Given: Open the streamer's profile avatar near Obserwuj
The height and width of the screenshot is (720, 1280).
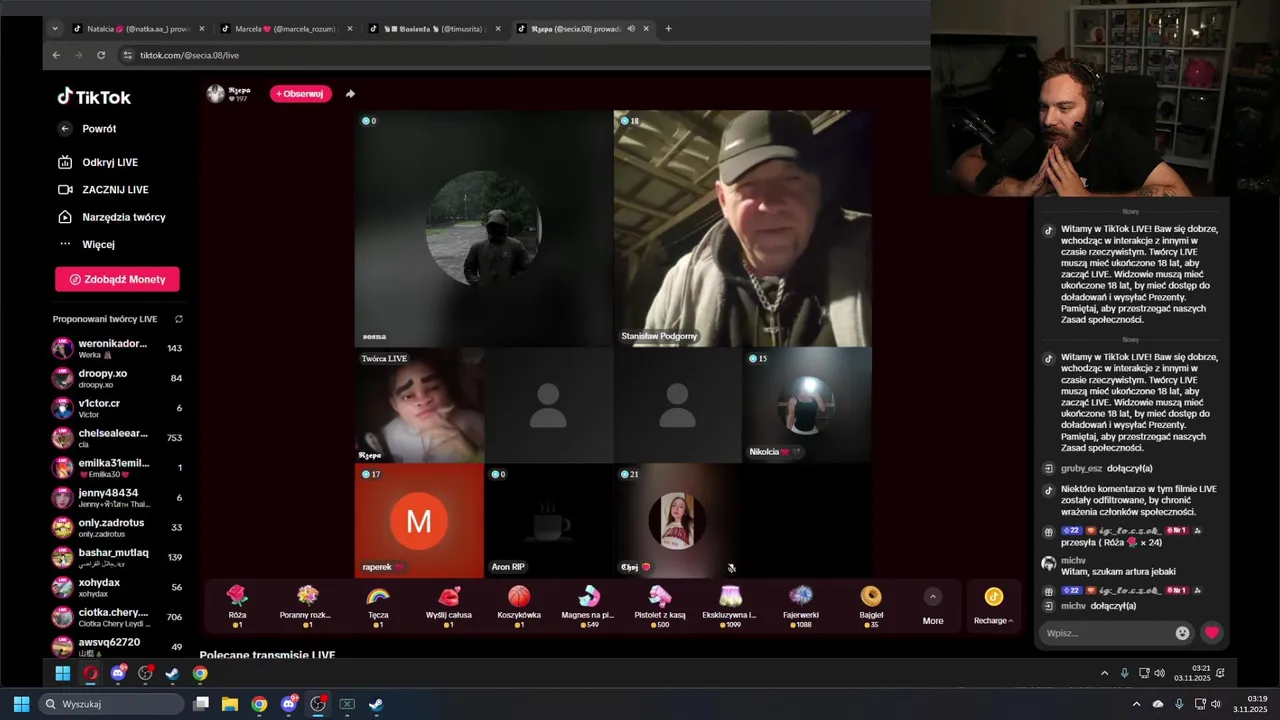Looking at the screenshot, I should tap(215, 94).
